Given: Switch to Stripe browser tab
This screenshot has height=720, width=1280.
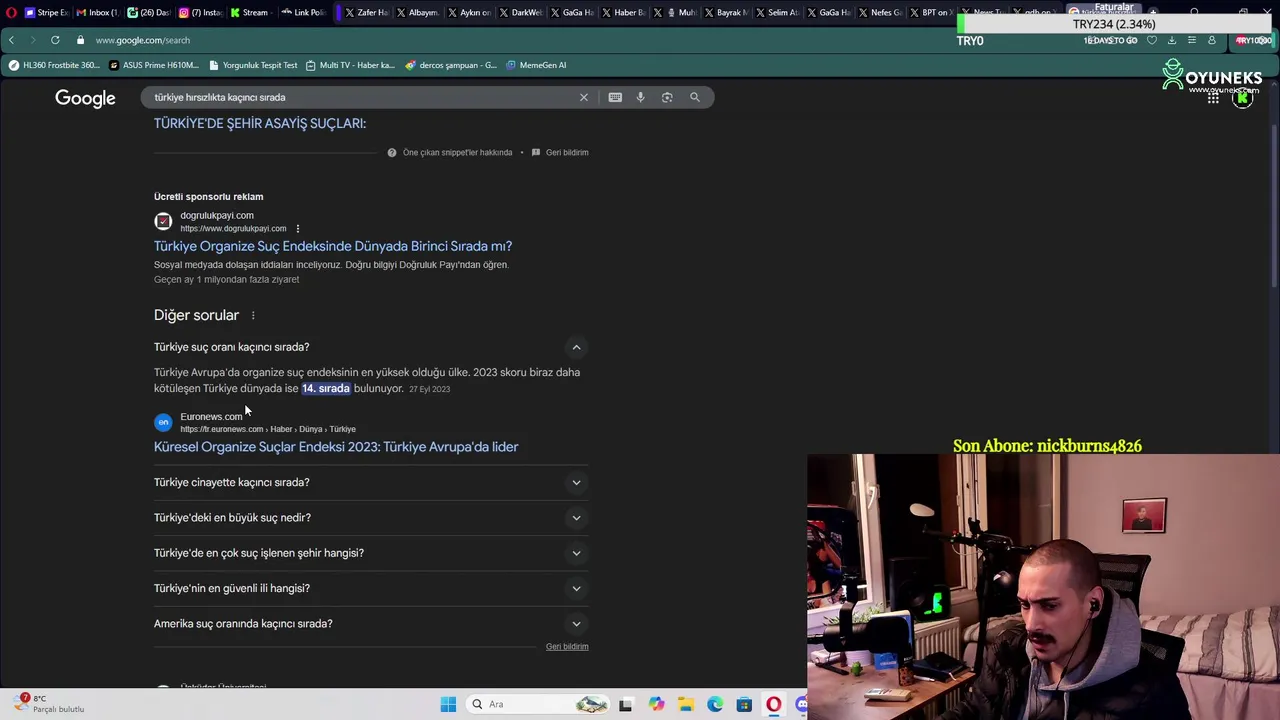Looking at the screenshot, I should click(46, 12).
